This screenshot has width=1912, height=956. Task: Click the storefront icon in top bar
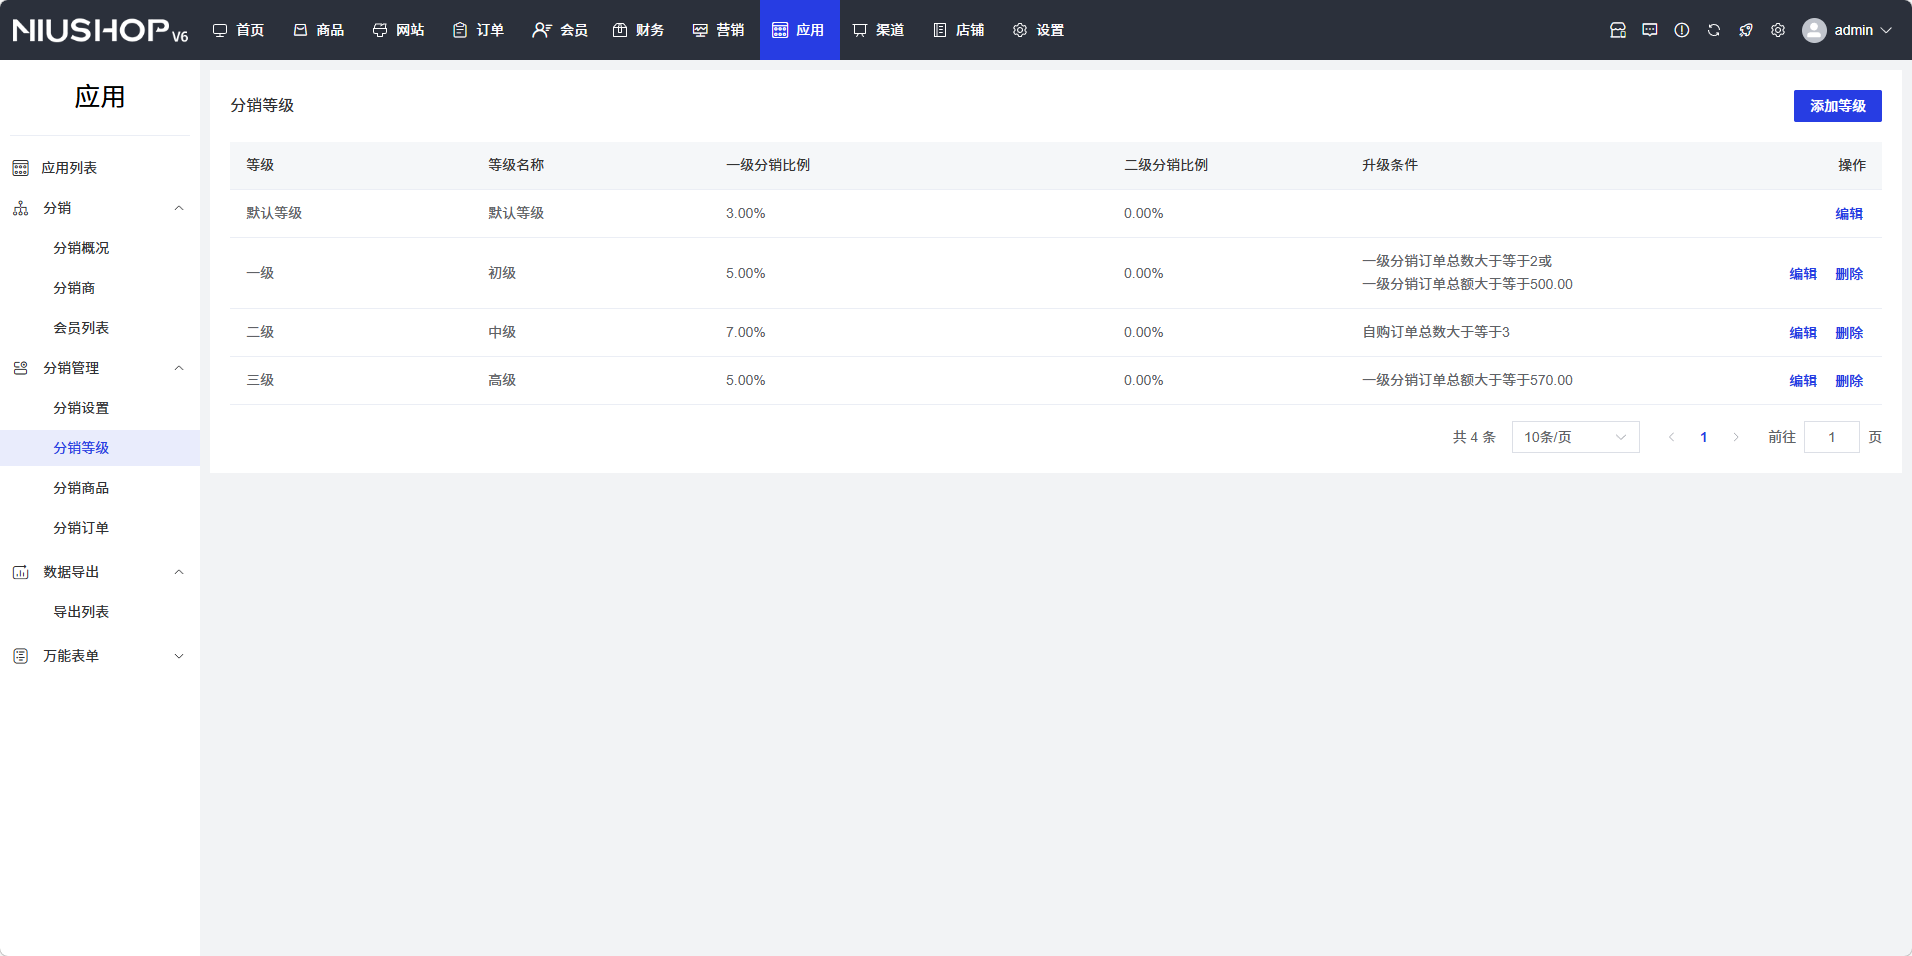(1617, 30)
